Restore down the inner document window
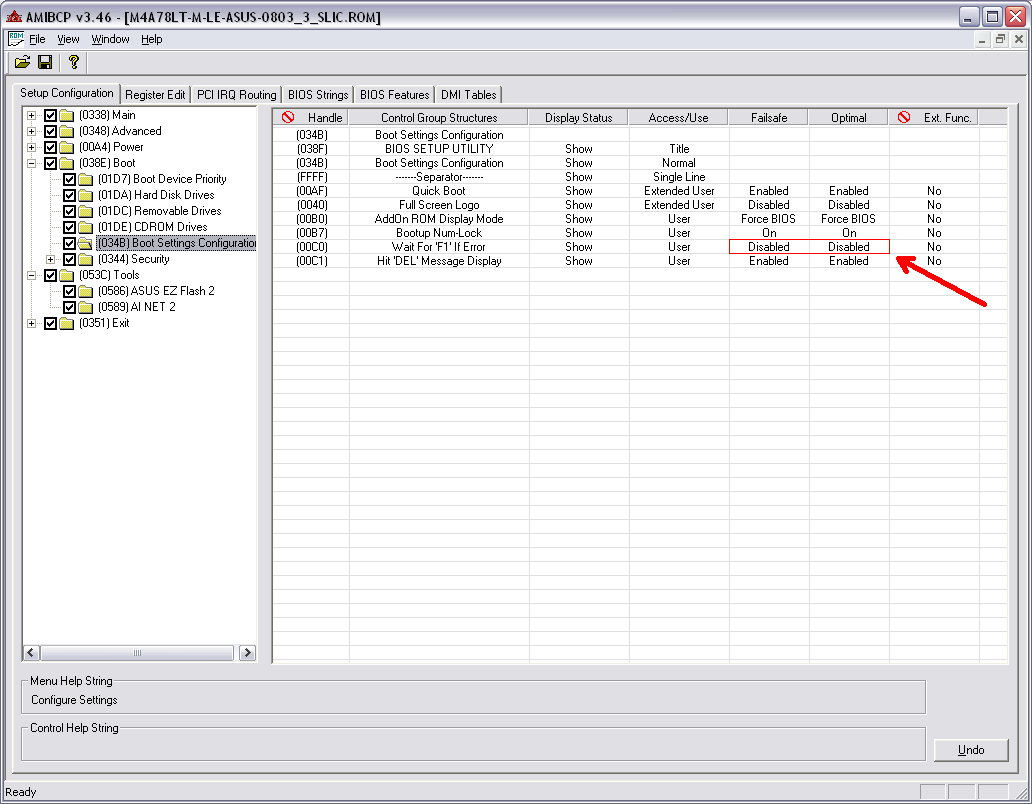Viewport: 1032px width, 804px height. (x=1000, y=39)
